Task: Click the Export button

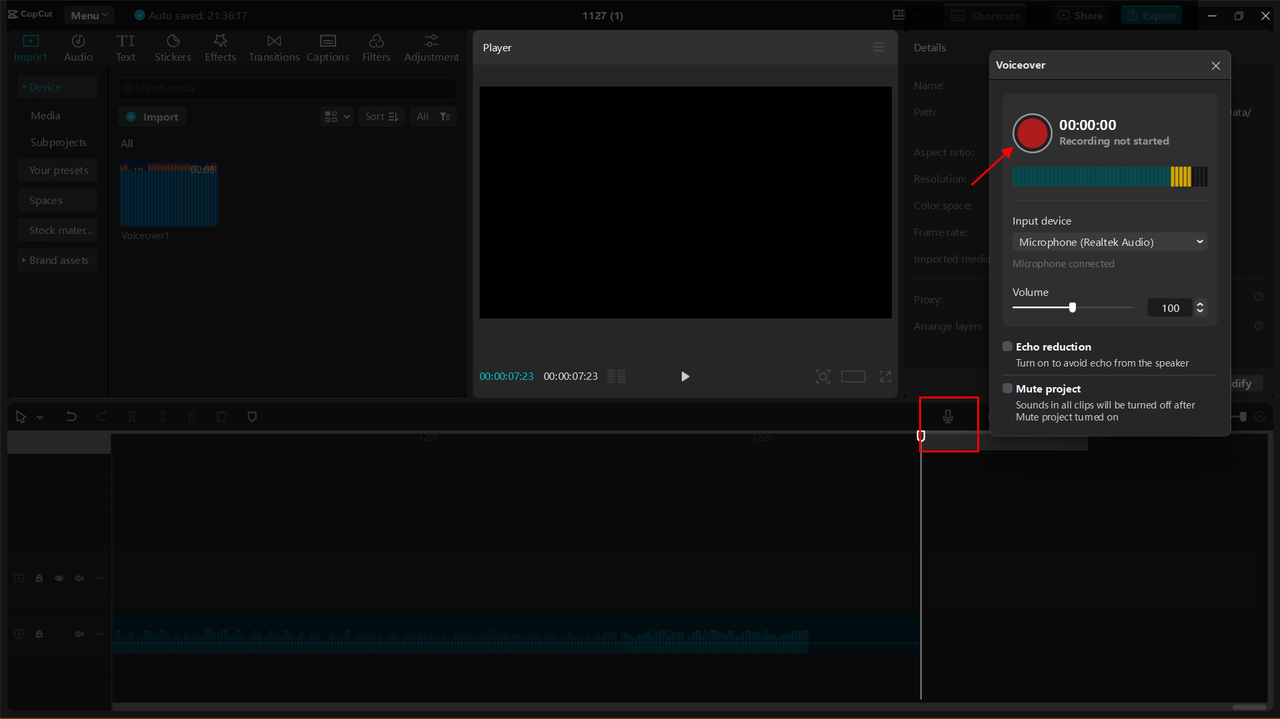Action: 1150,15
